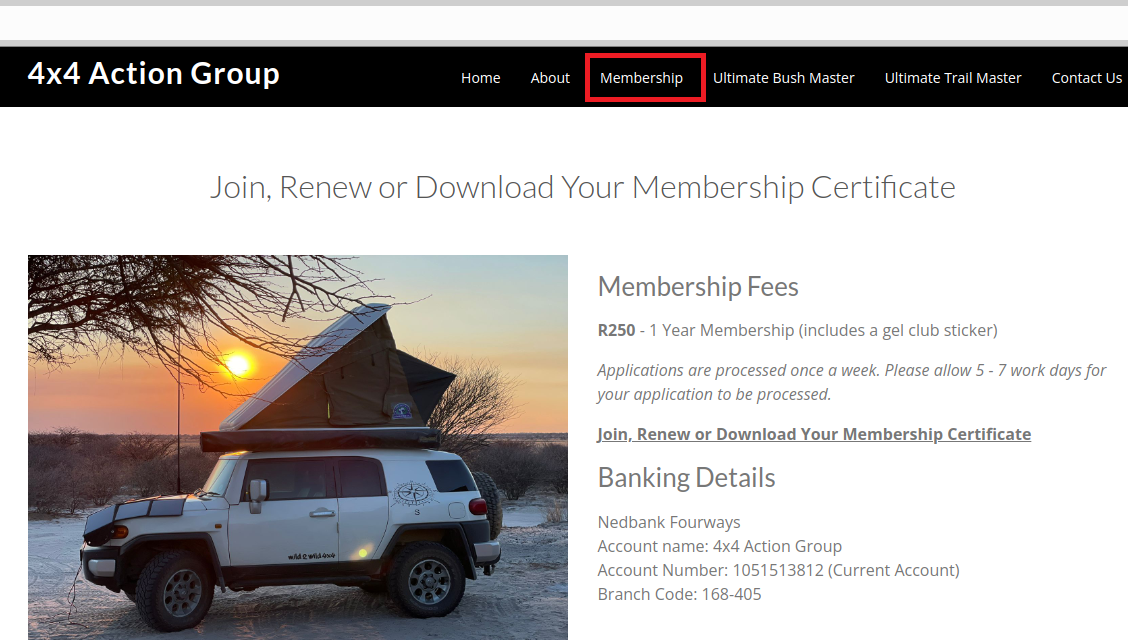Navigate to Contact Us

point(1086,78)
